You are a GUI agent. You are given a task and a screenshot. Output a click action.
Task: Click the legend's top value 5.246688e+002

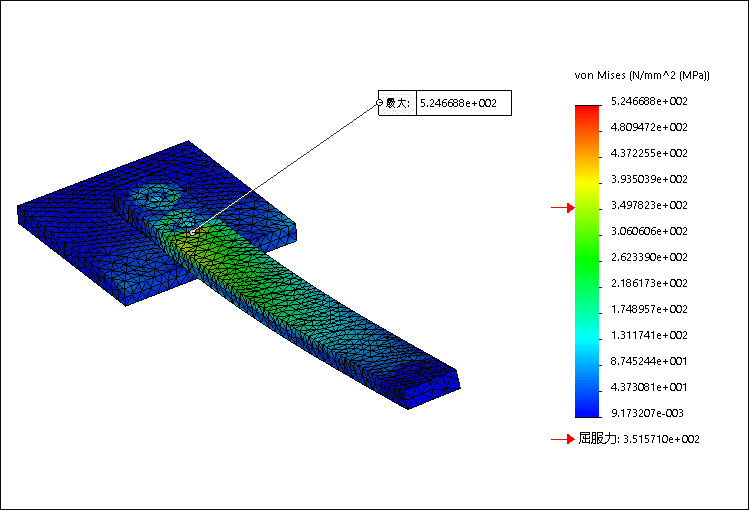649,101
